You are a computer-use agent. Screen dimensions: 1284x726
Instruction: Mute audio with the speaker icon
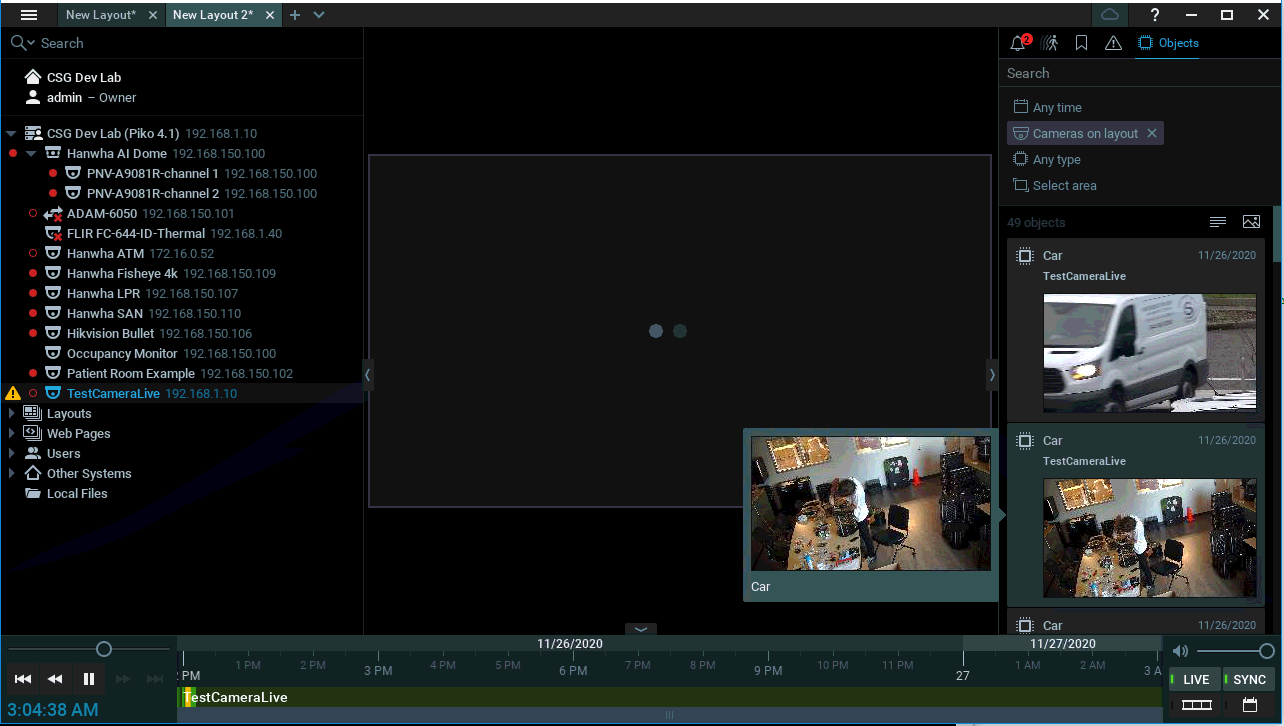coord(1181,651)
